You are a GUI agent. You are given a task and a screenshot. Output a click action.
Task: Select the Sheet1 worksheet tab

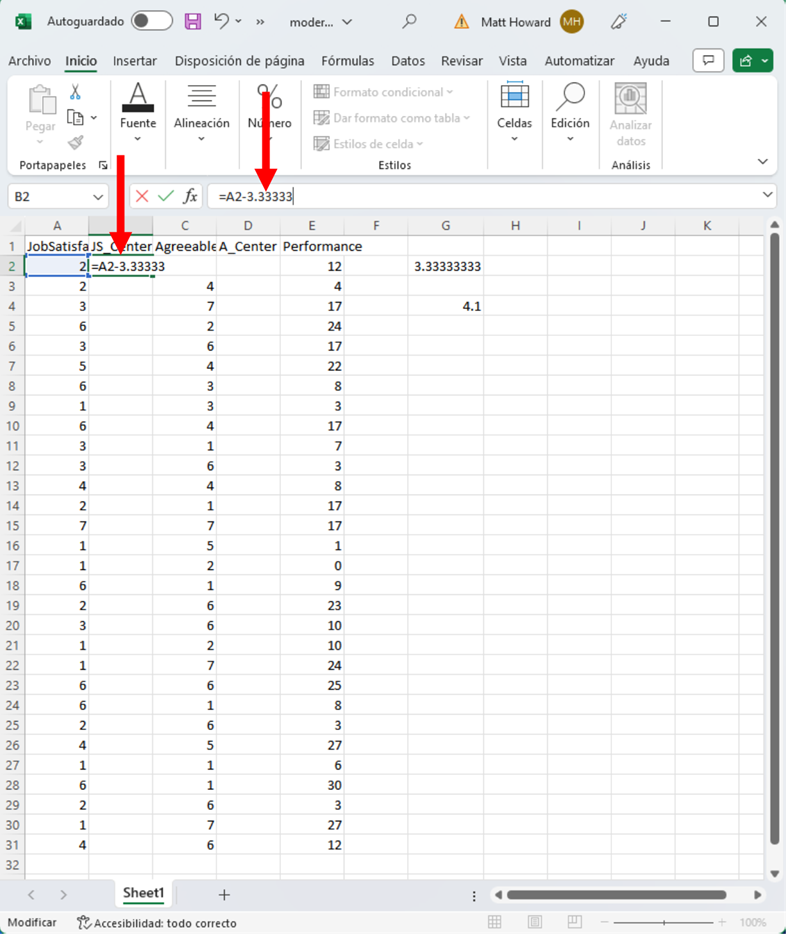tap(144, 893)
